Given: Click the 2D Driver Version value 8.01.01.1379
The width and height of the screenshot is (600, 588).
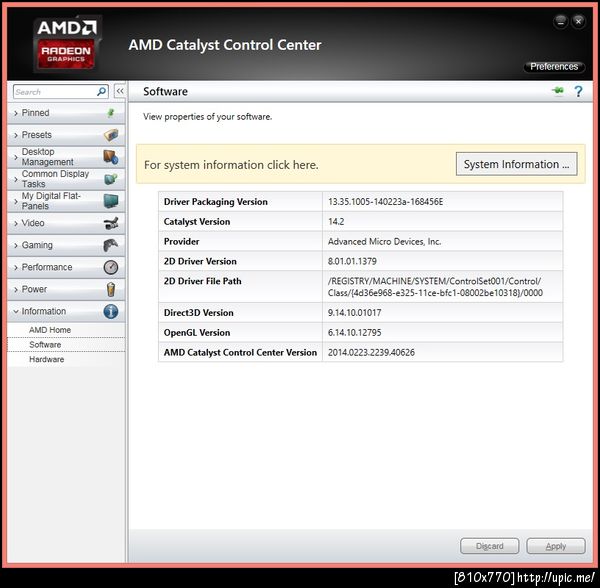Looking at the screenshot, I should tap(352, 261).
